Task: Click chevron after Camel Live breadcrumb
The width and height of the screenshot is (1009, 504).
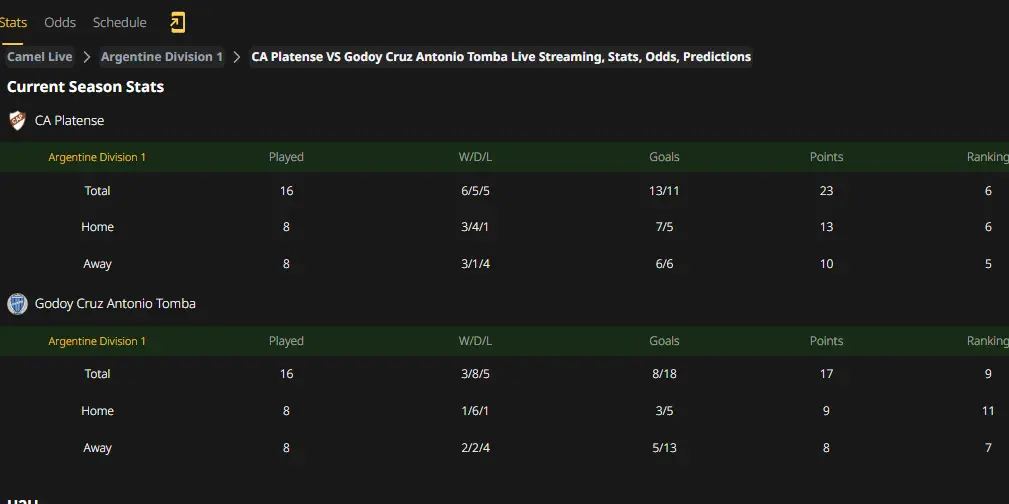Action: coord(87,57)
